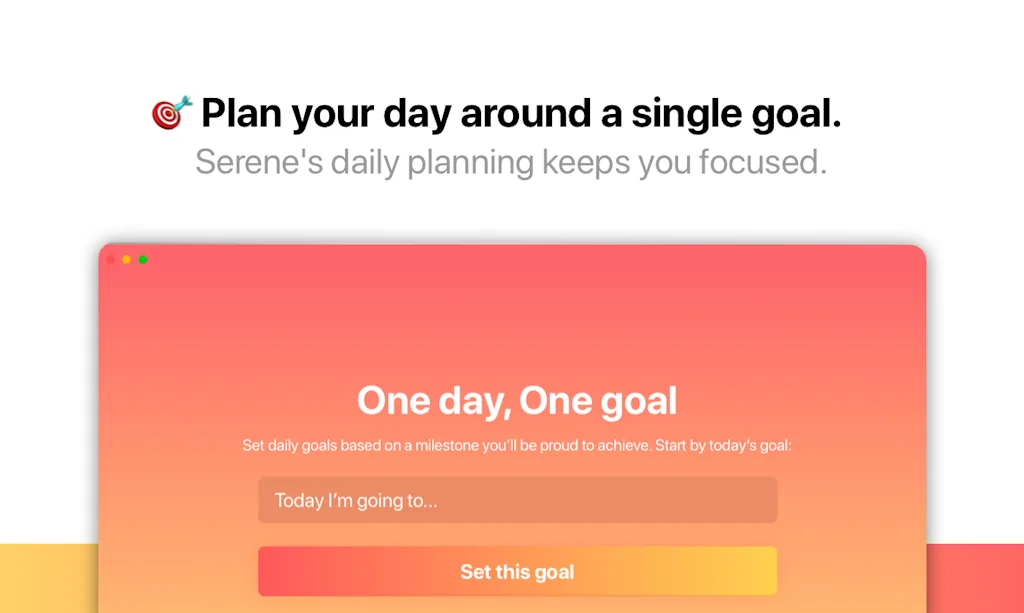Click "single goal." in the headline
Viewport: 1024px width, 613px height.
tap(736, 114)
